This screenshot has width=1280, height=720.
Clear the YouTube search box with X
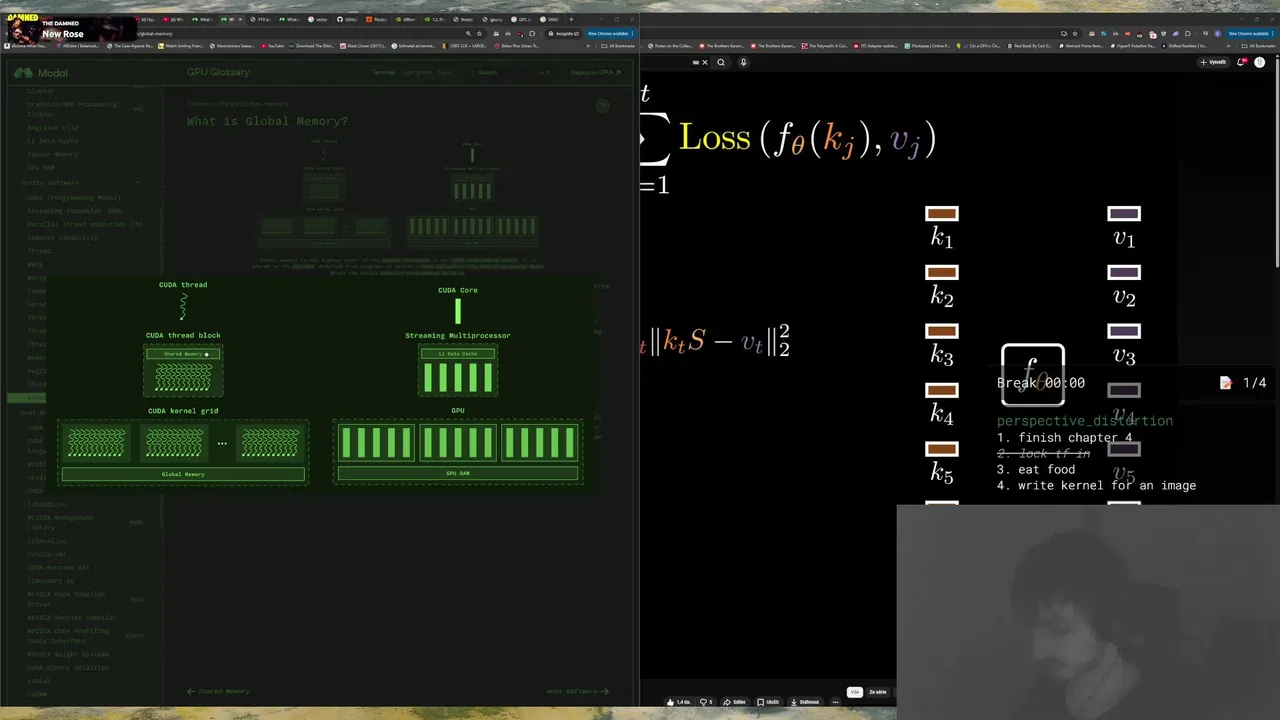[x=705, y=62]
